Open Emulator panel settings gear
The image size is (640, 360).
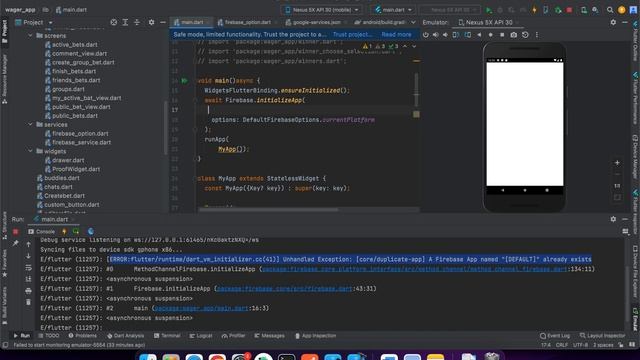click(x=613, y=22)
